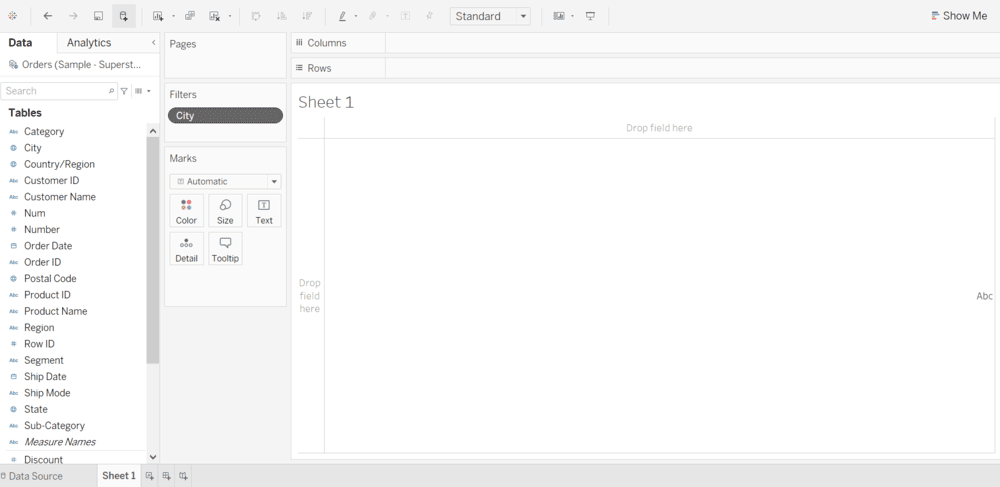The height and width of the screenshot is (487, 1000).
Task: Save the workbook using the Save icon
Action: 98,16
